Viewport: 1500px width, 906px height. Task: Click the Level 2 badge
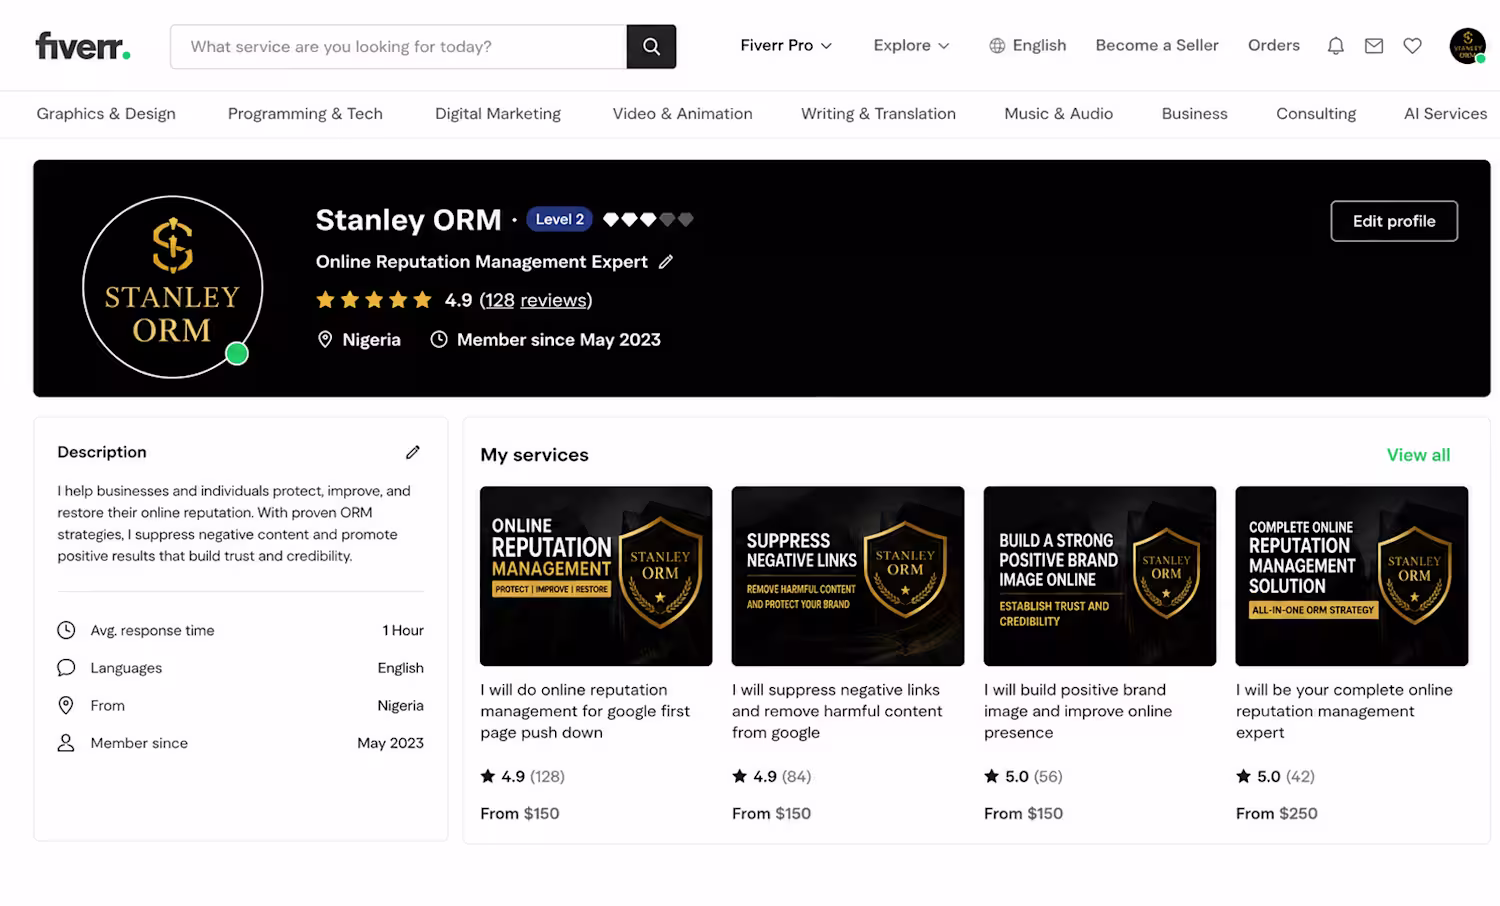560,219
